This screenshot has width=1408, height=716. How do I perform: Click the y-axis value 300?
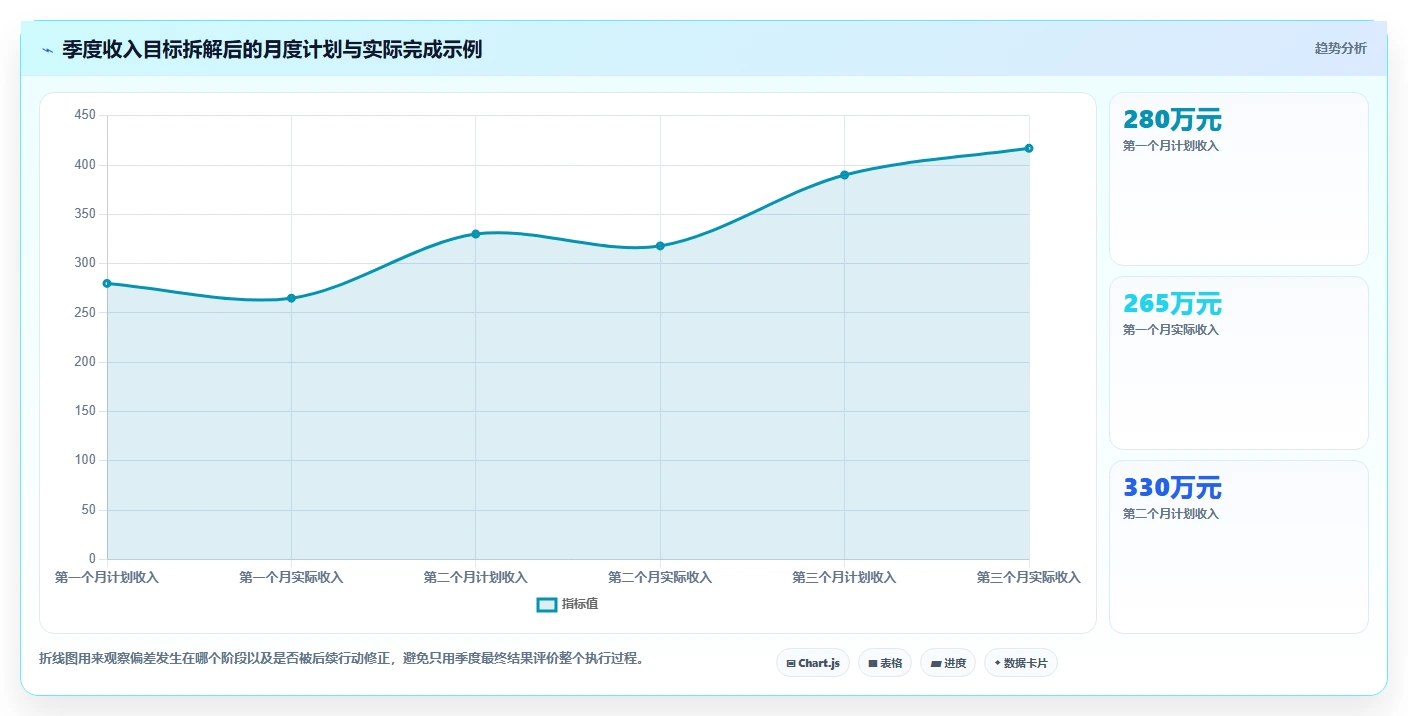tap(85, 263)
